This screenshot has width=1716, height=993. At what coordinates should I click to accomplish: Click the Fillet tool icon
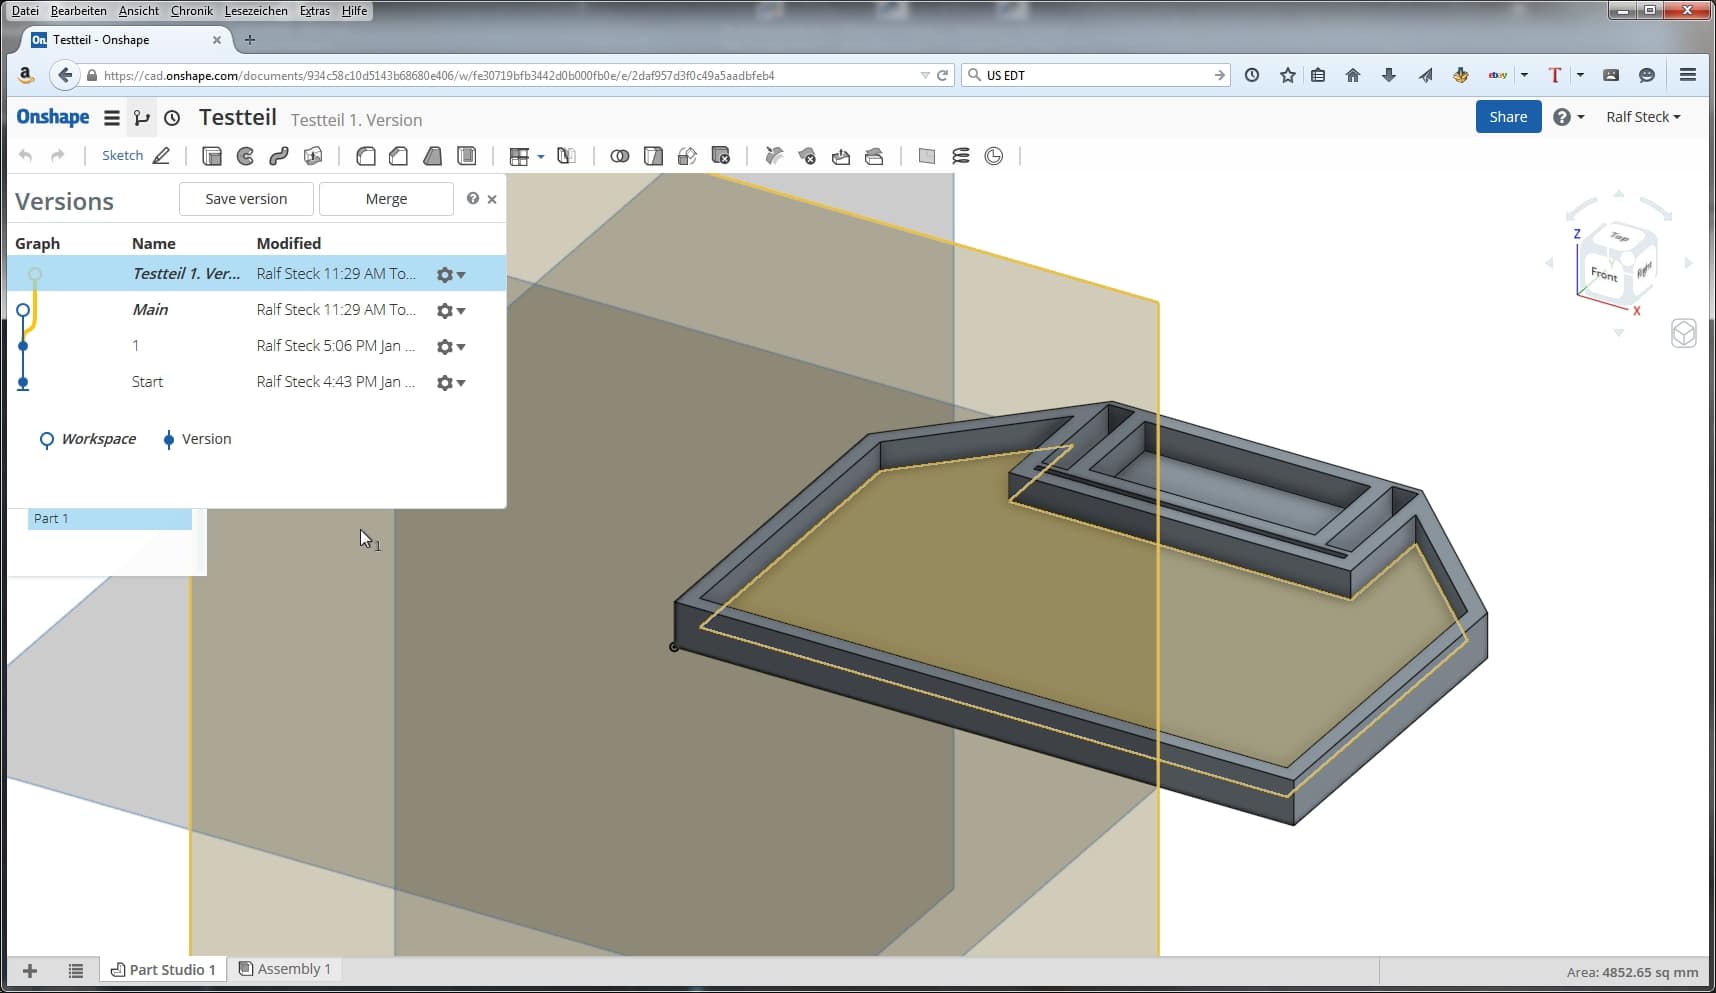pos(366,156)
